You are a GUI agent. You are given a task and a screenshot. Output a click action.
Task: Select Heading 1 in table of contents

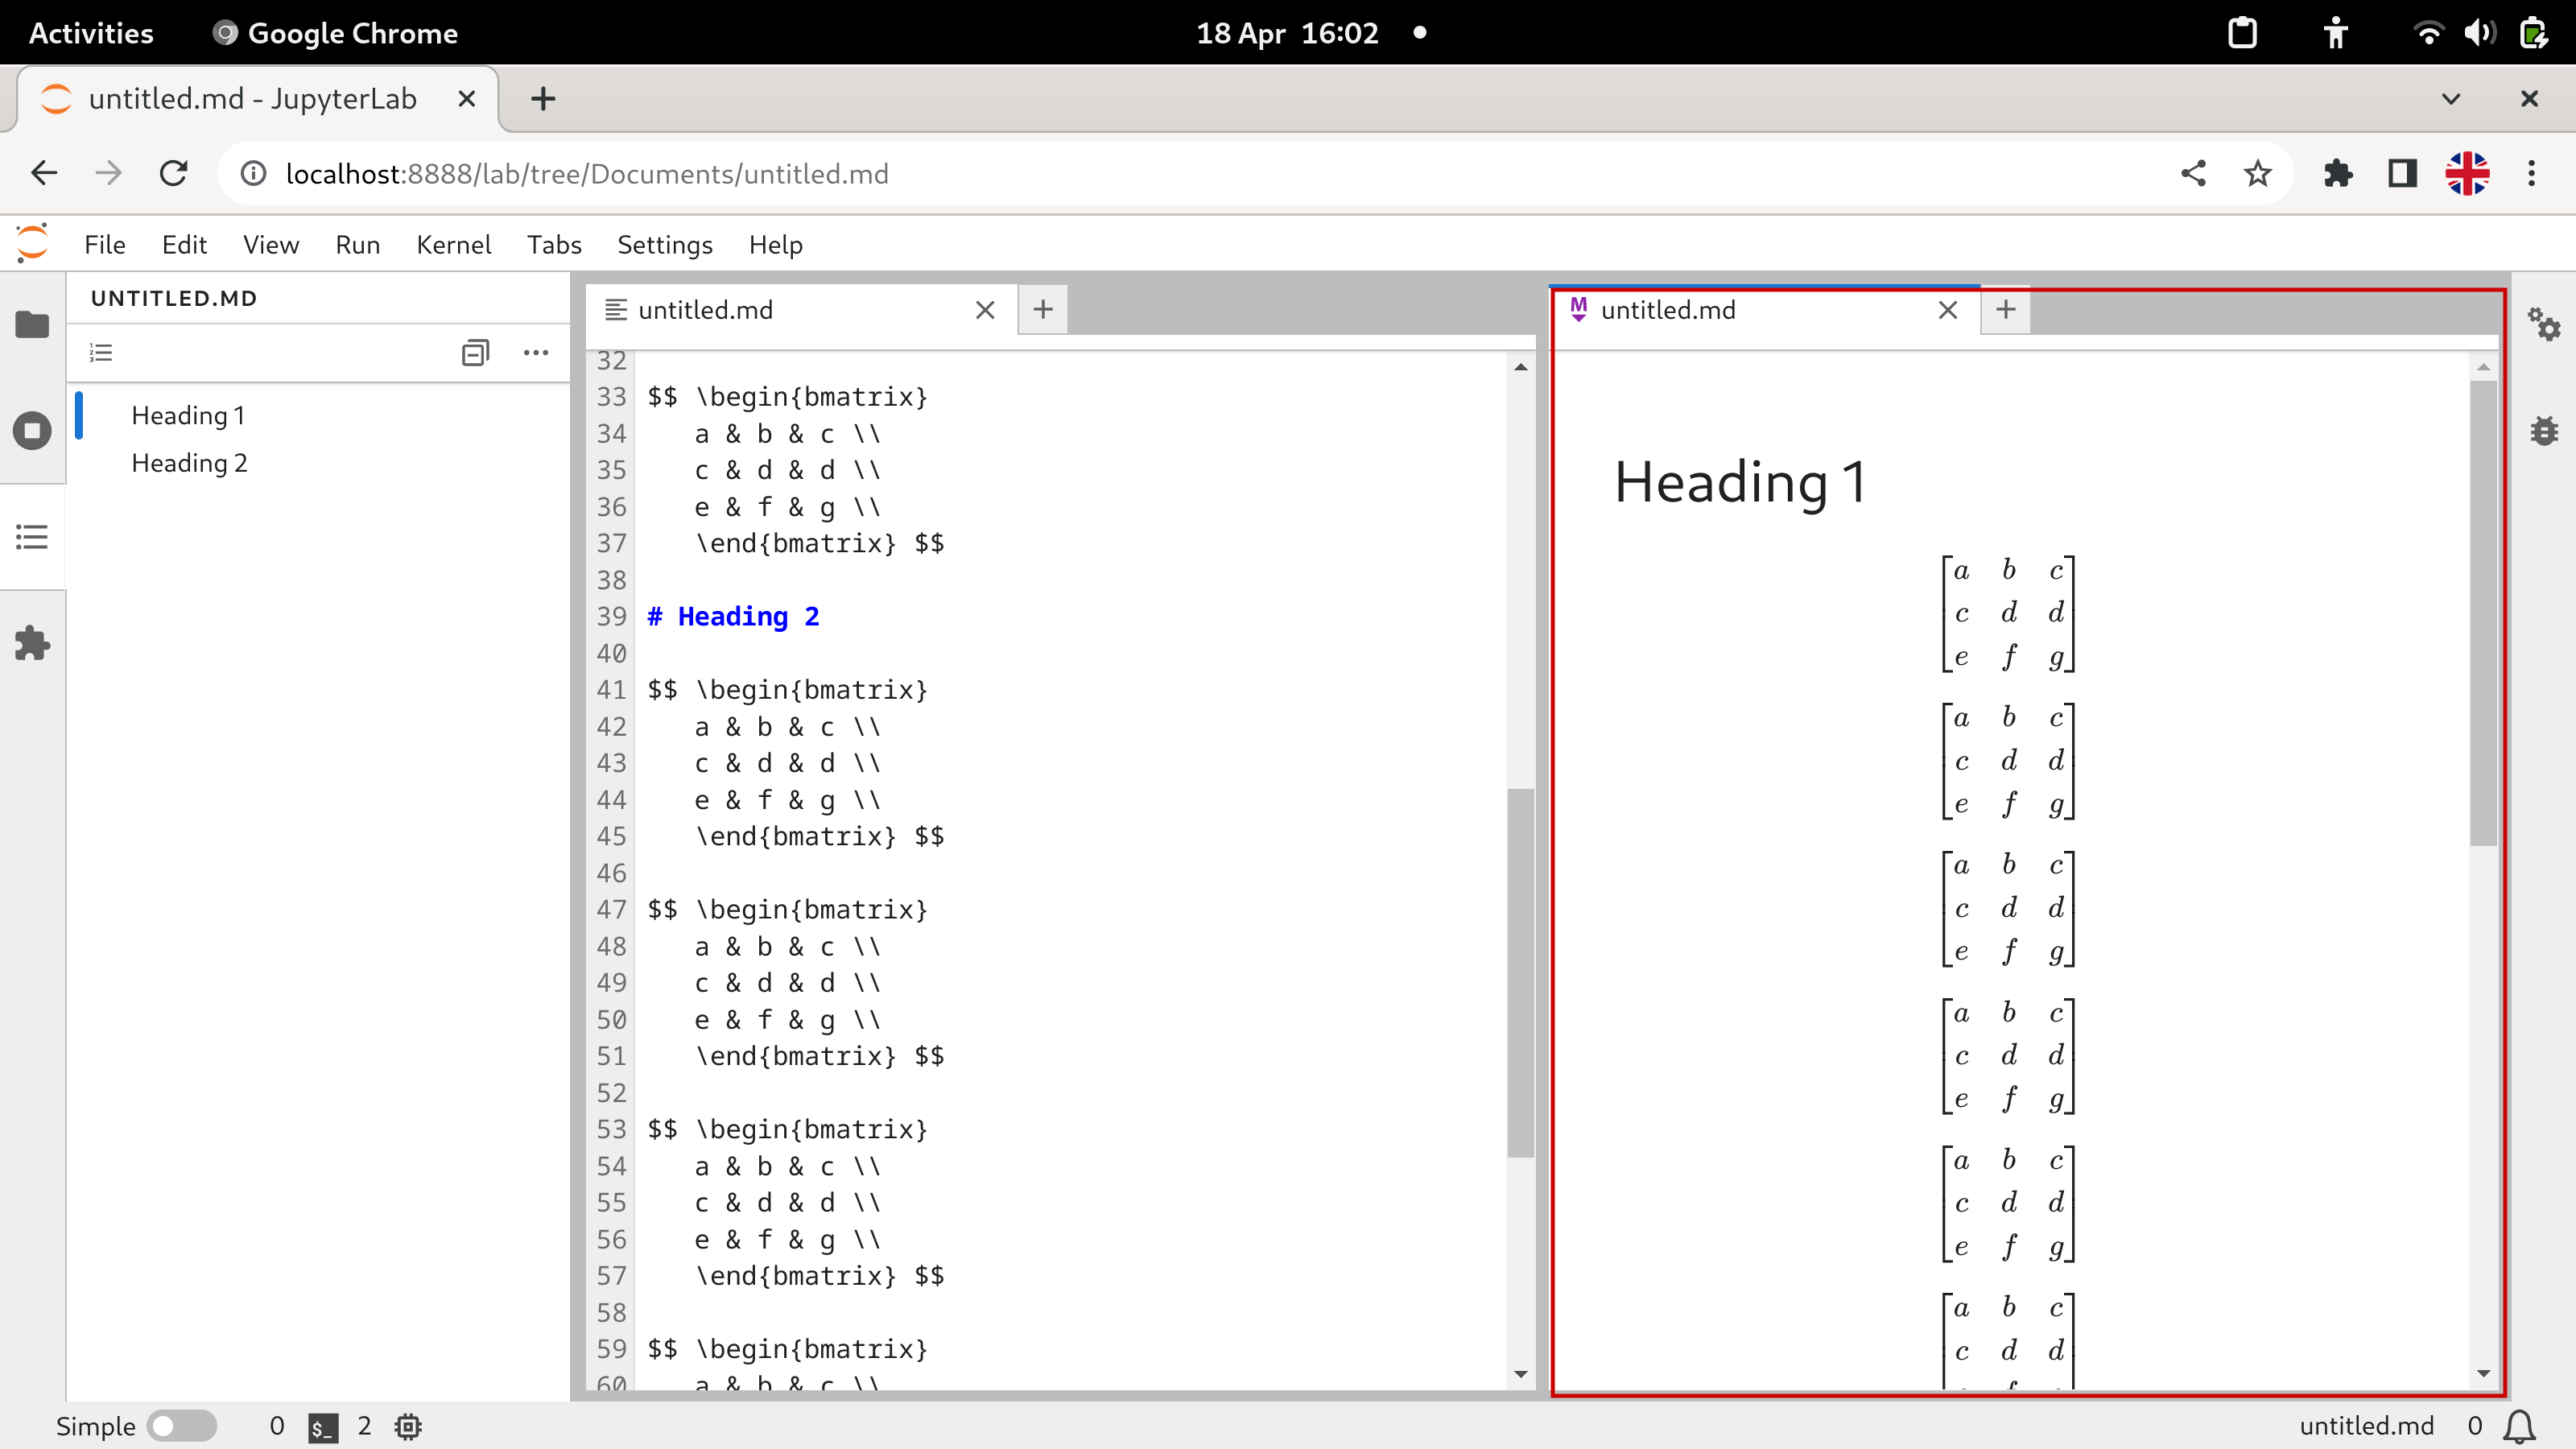coord(187,415)
